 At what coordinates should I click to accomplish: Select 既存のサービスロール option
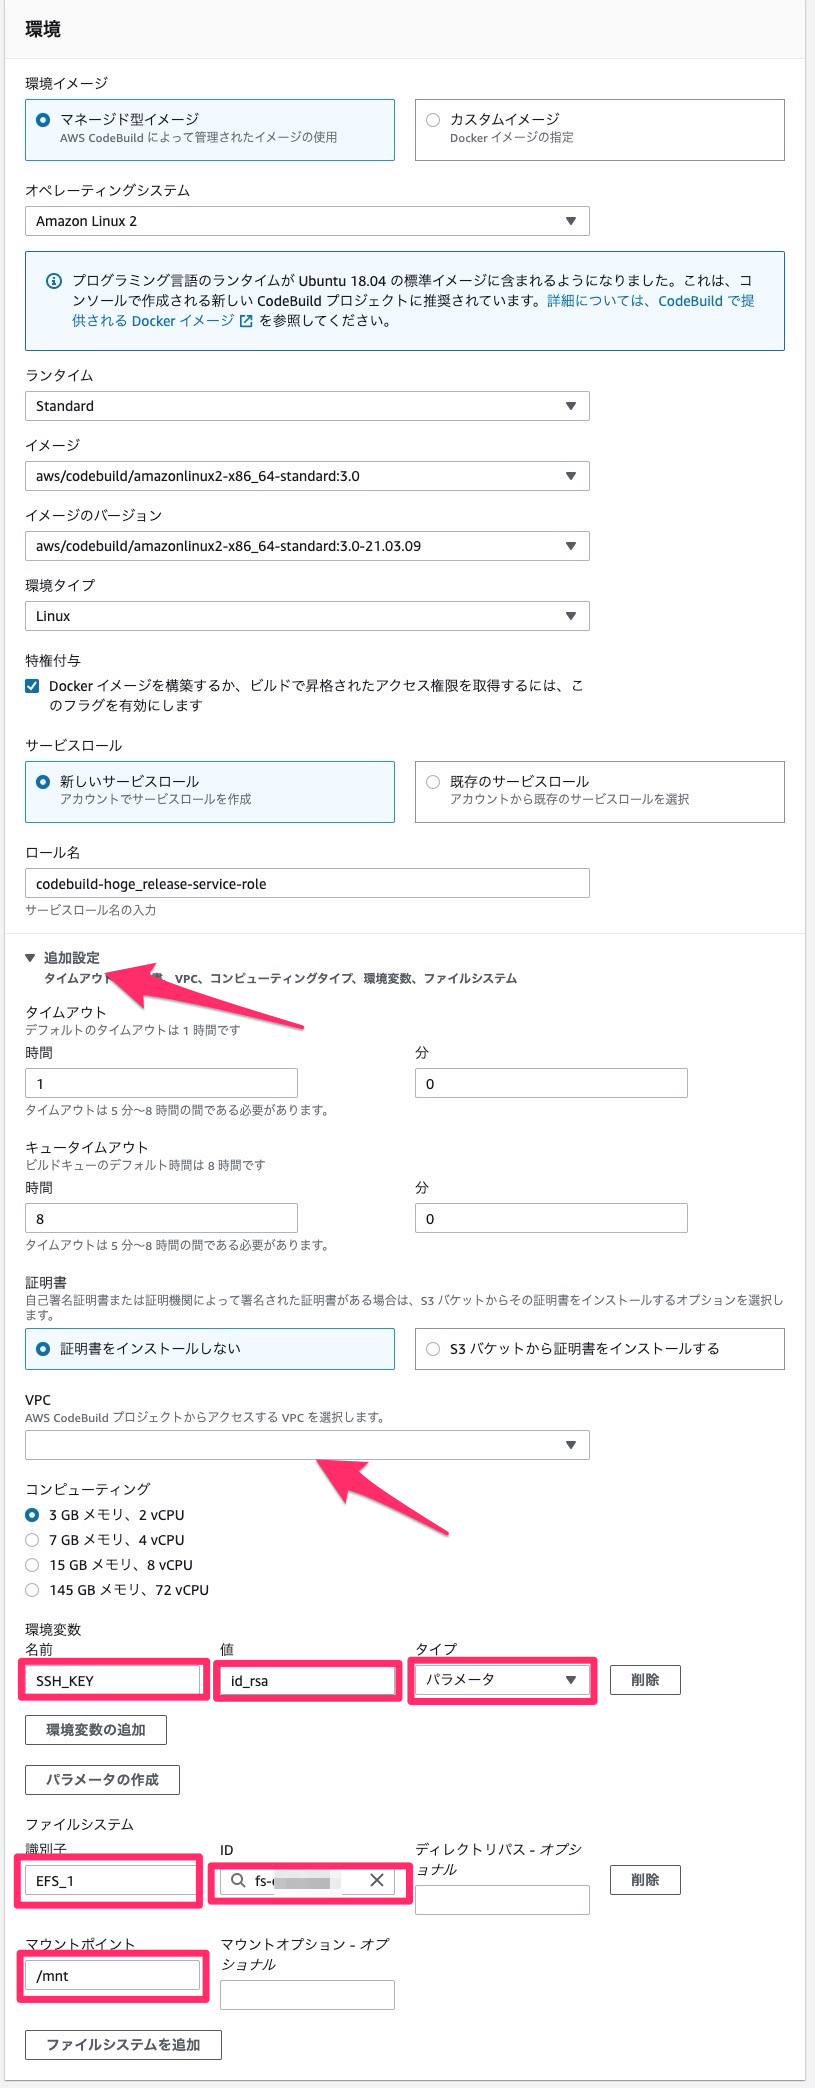coord(433,782)
